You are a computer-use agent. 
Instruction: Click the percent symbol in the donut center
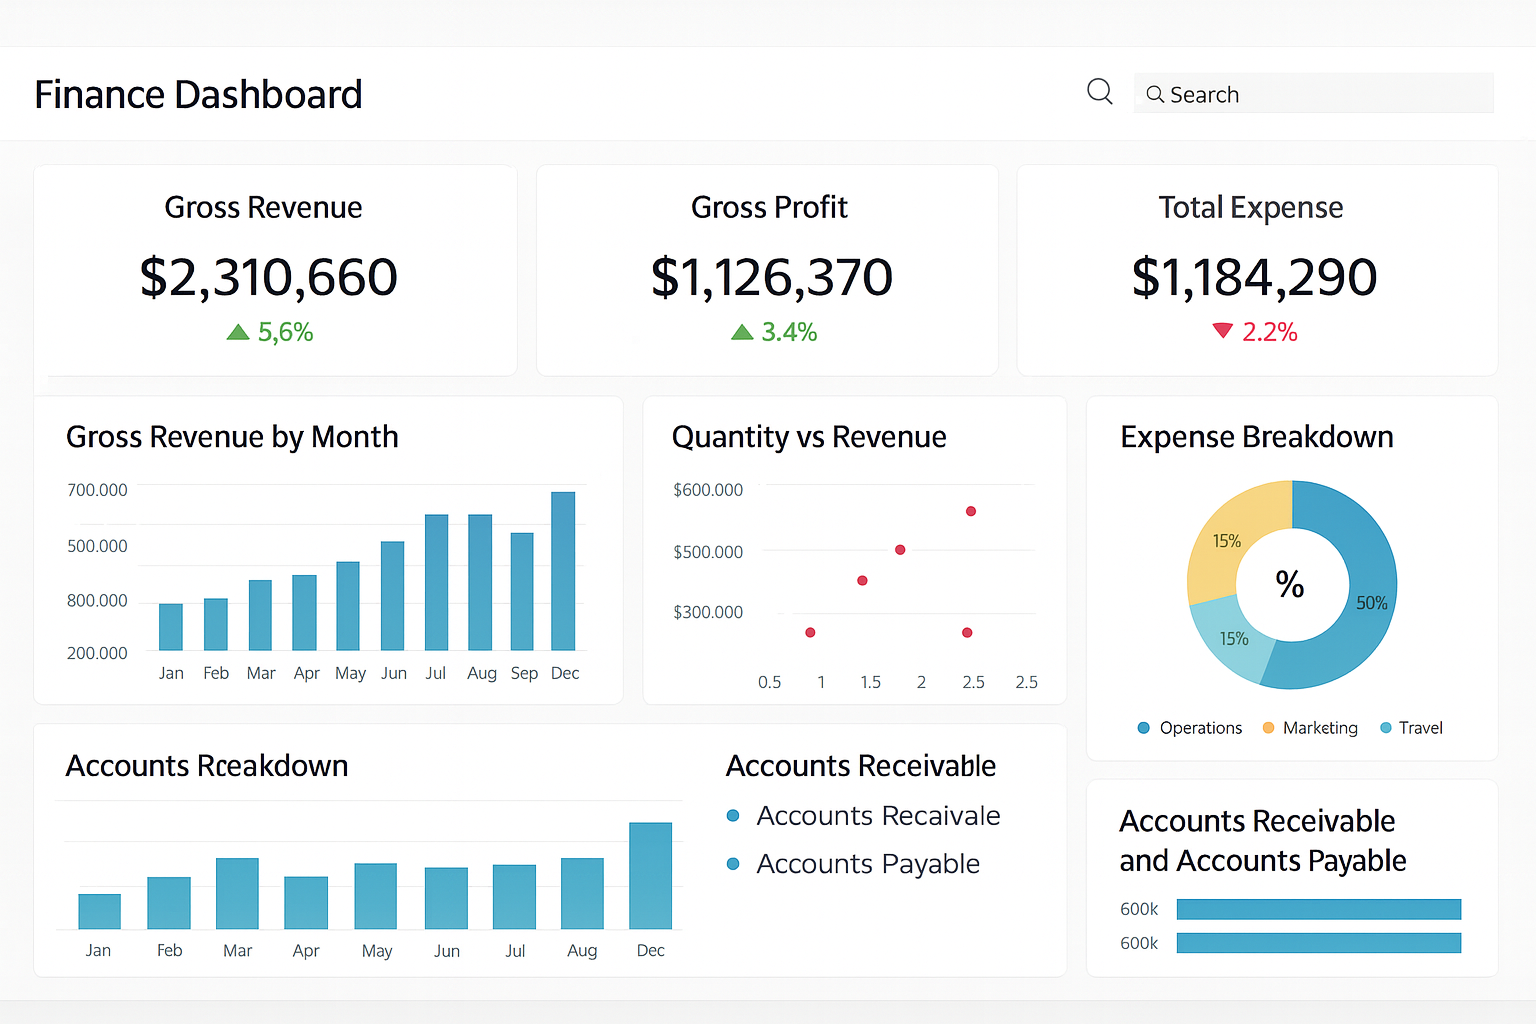1290,585
